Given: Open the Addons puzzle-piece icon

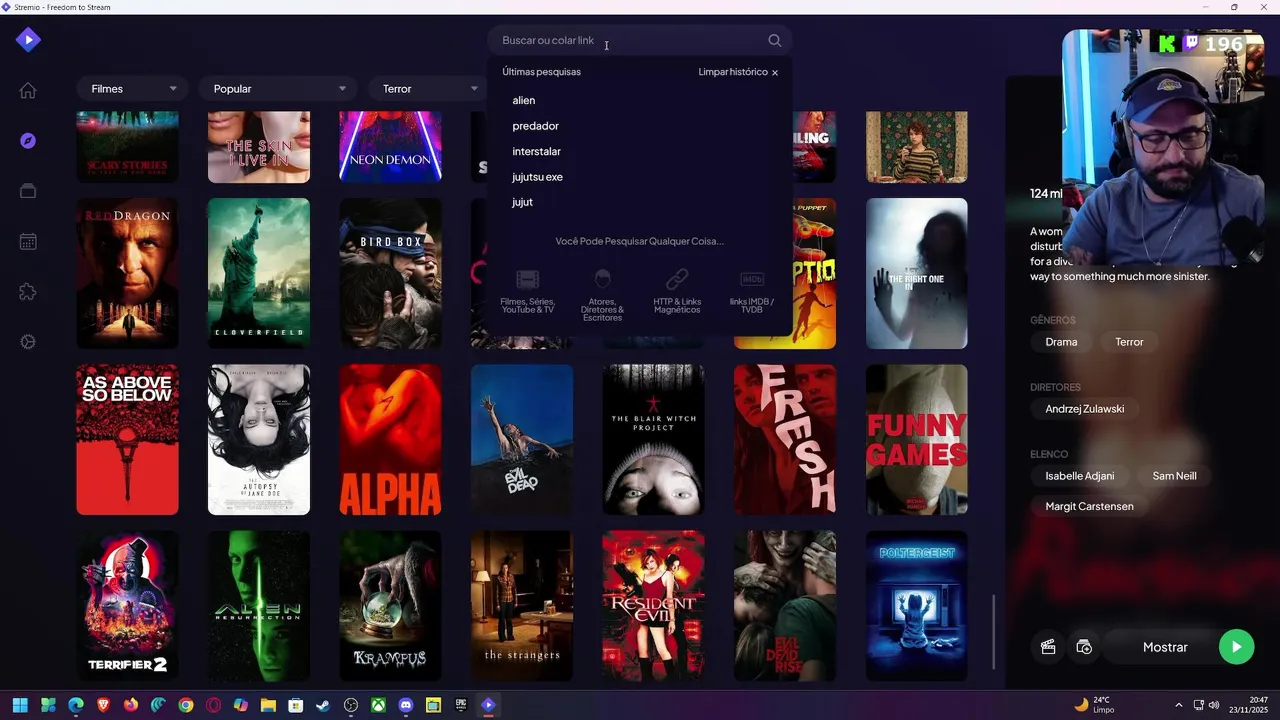Looking at the screenshot, I should (x=28, y=292).
